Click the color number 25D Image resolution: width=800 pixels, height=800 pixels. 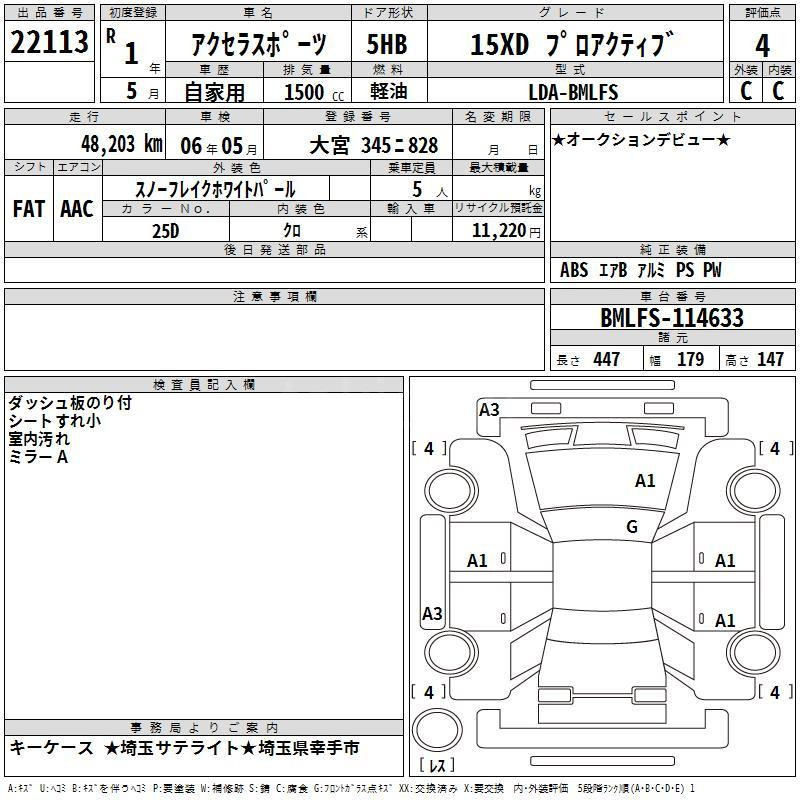pyautogui.click(x=165, y=231)
